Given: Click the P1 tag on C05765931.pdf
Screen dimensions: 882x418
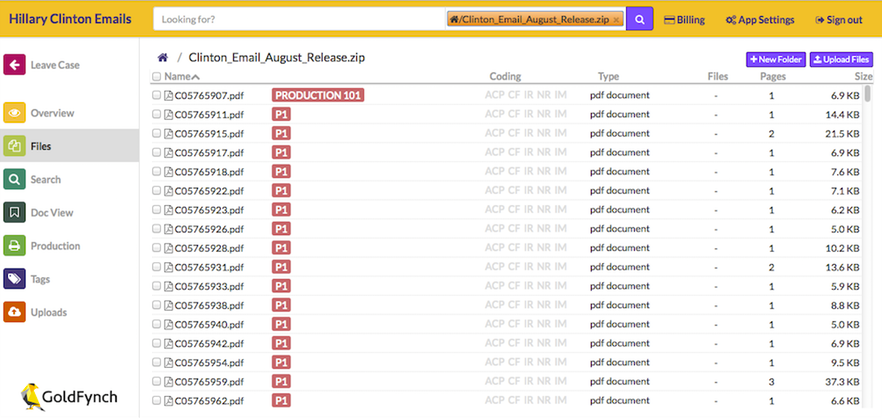Looking at the screenshot, I should point(281,267).
